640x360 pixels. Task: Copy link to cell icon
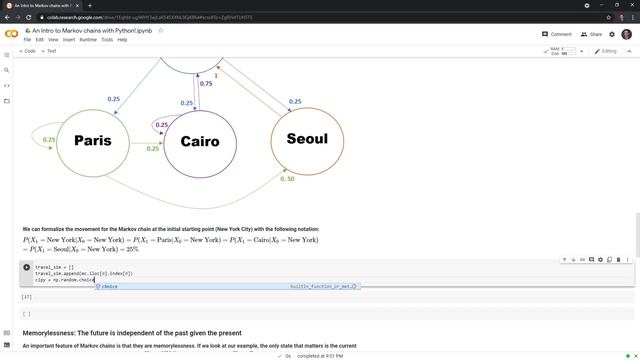point(582,260)
